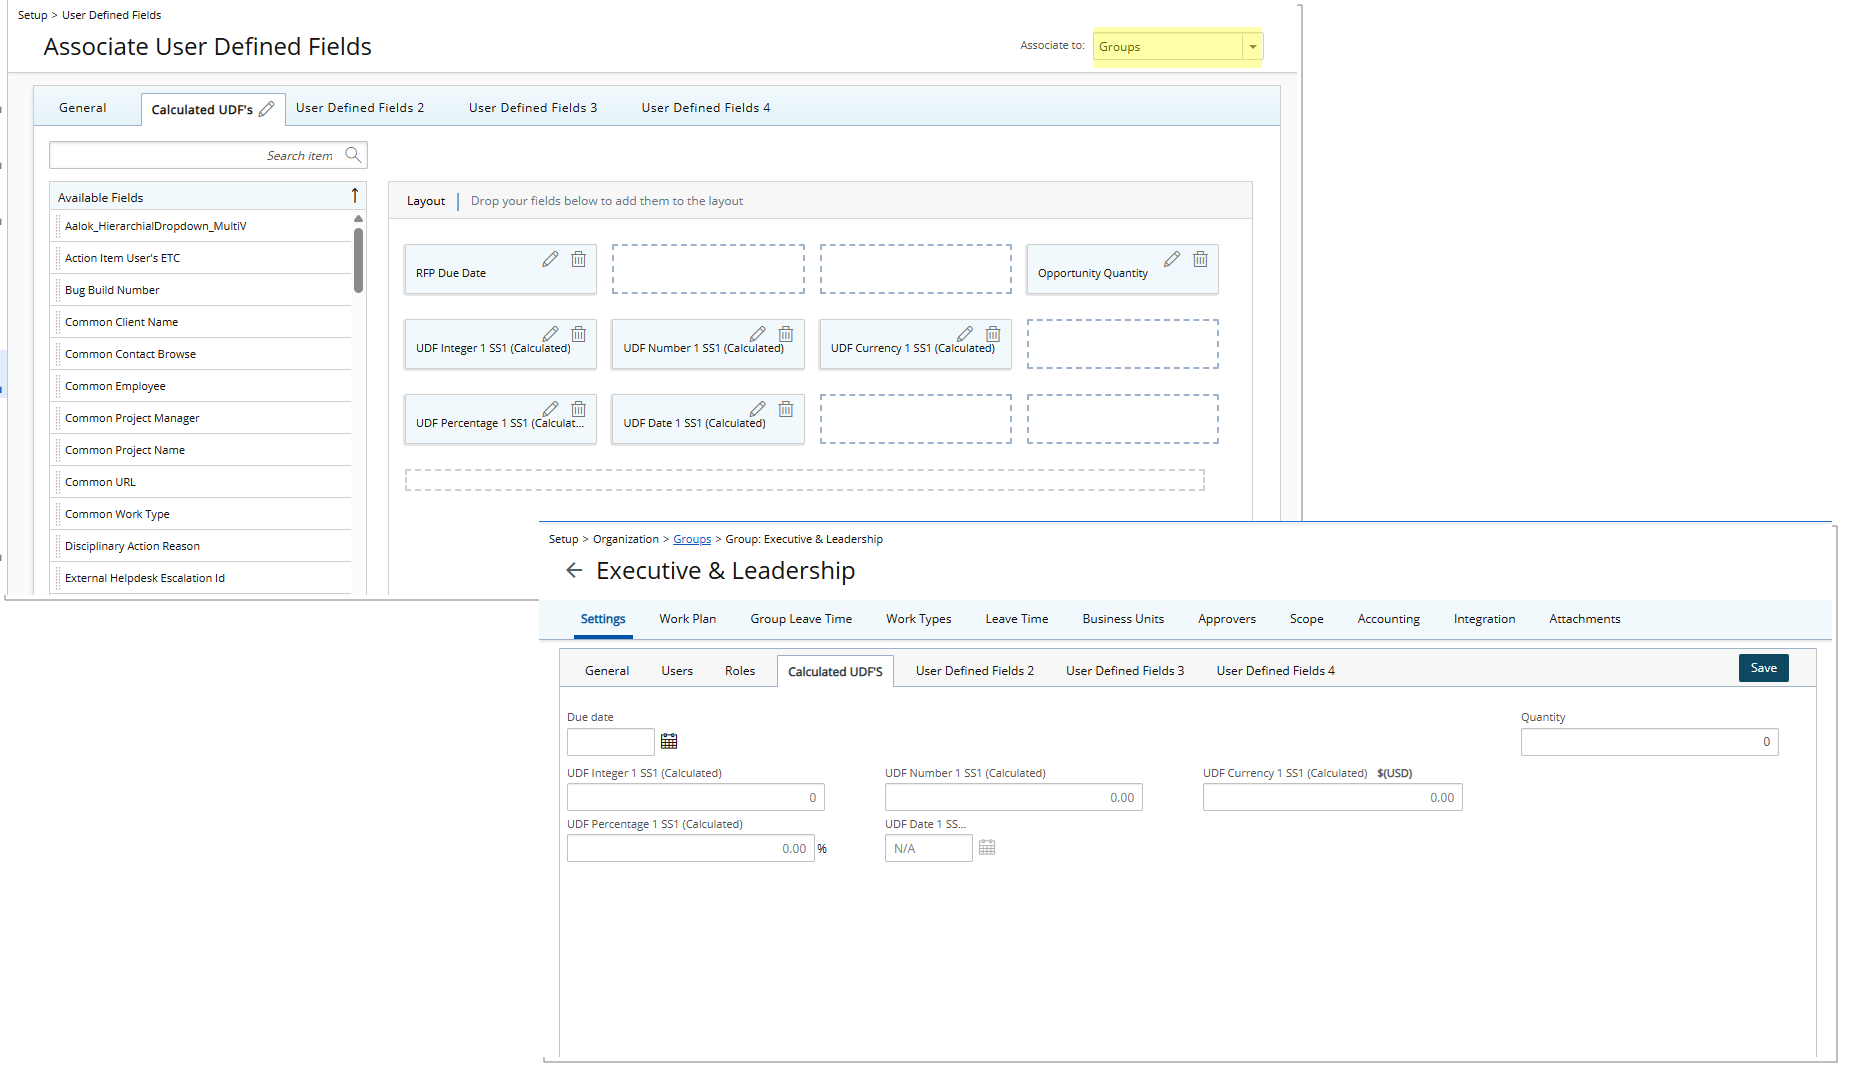
Task: Click the search magnifier in Available Fields
Action: coord(353,155)
